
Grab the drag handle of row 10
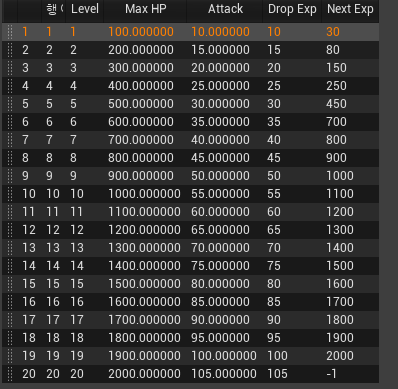[10, 194]
